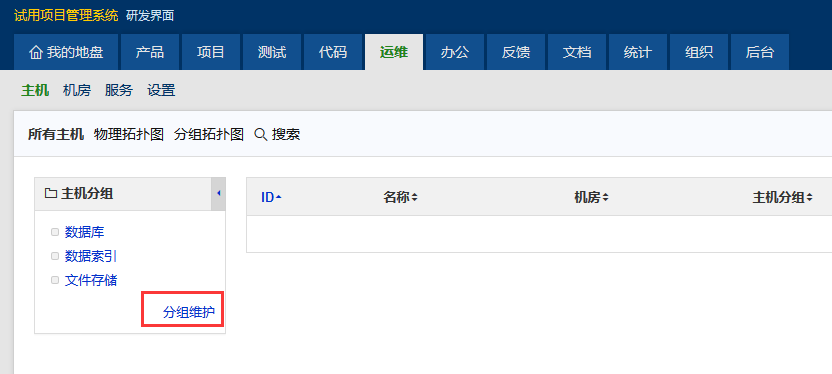Click the 主机分组 panel heading text
The height and width of the screenshot is (374, 832).
[x=87, y=194]
